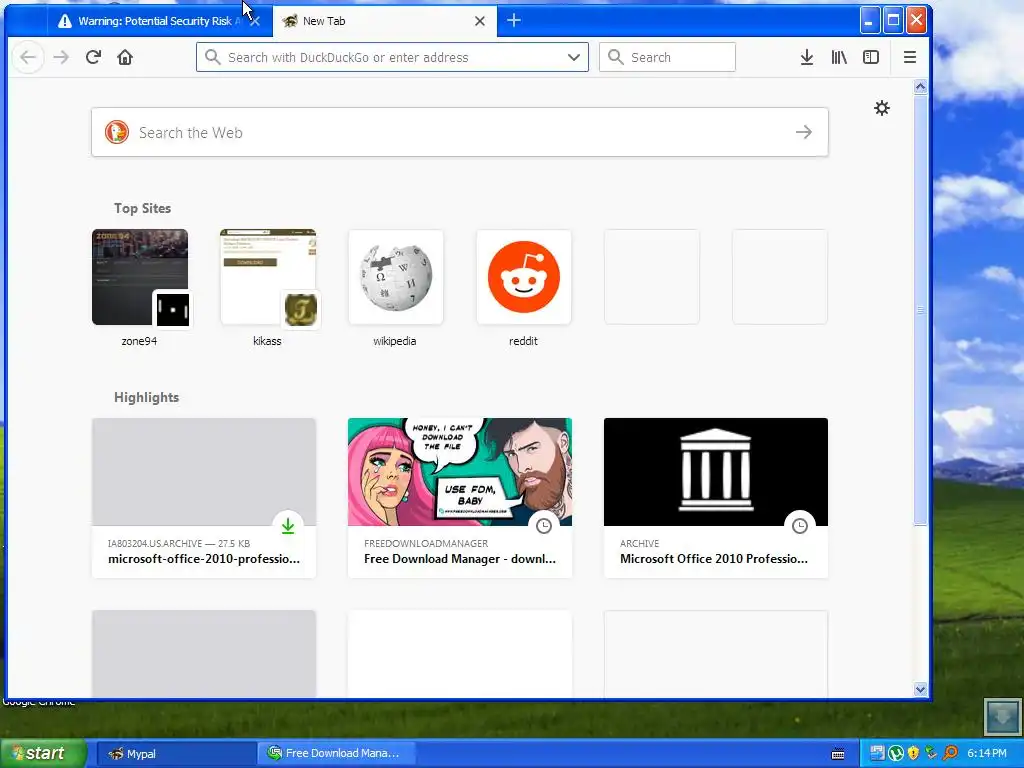Click the page scrollbar up arrow

(920, 87)
